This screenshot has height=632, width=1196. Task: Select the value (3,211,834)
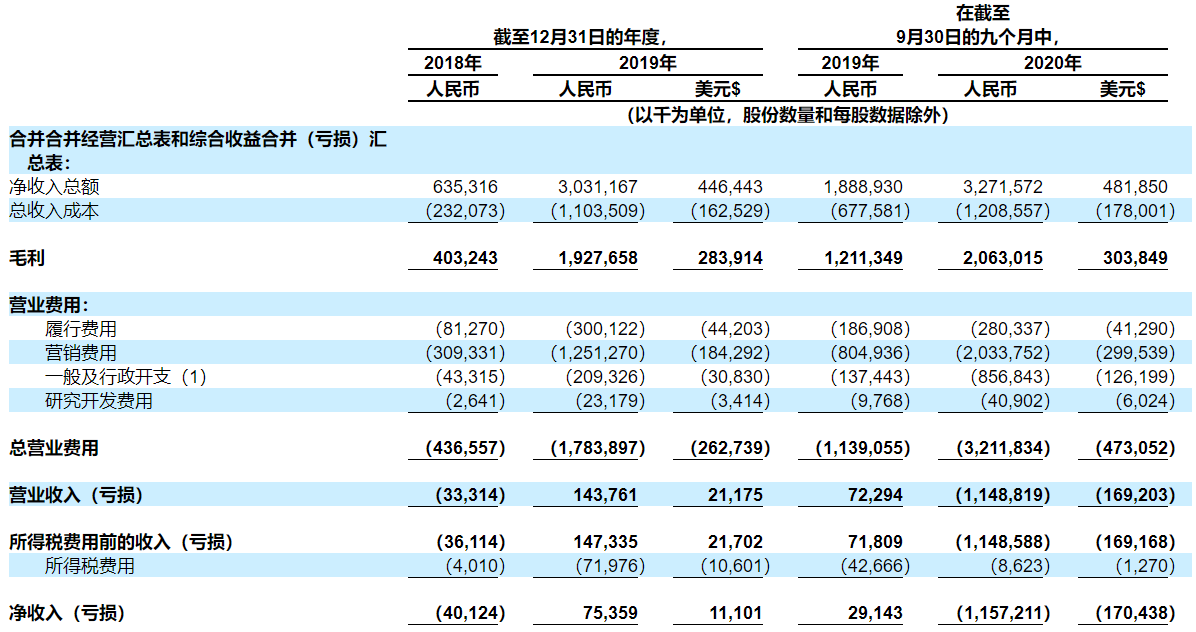point(1003,448)
